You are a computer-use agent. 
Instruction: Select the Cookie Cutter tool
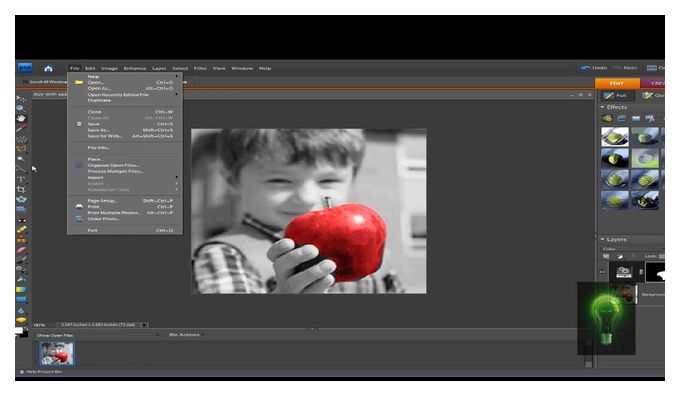pyautogui.click(x=20, y=199)
